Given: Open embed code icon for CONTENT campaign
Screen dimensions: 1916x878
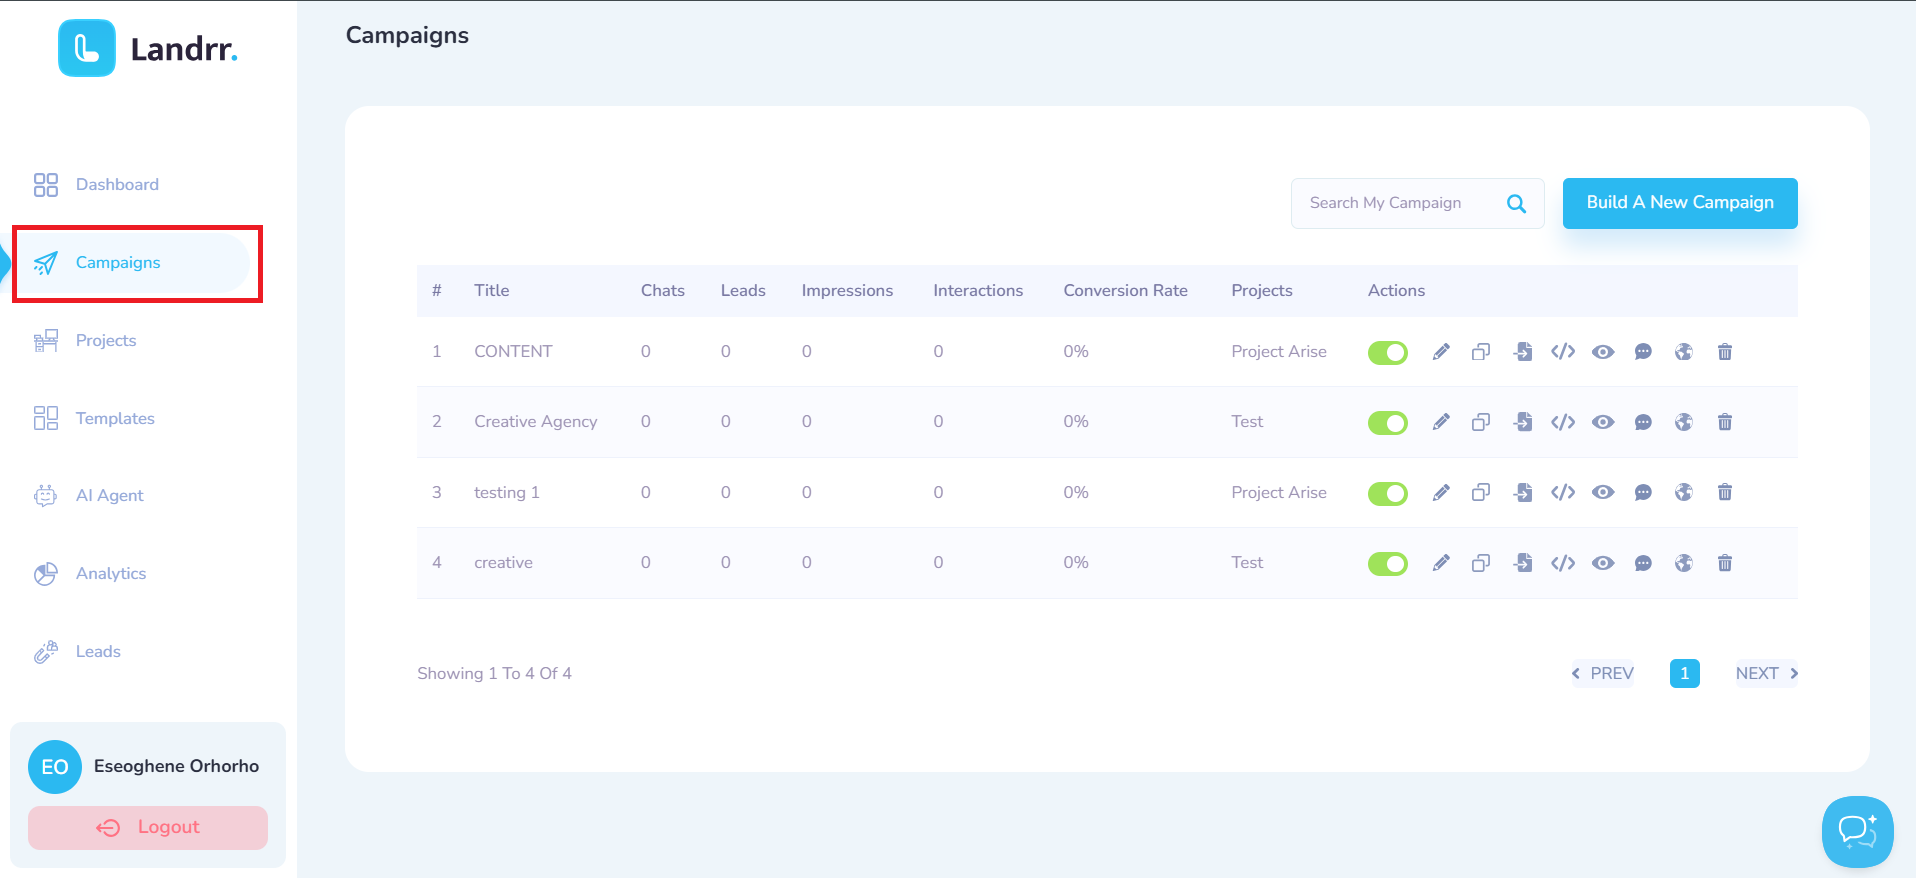Looking at the screenshot, I should click(x=1563, y=351).
